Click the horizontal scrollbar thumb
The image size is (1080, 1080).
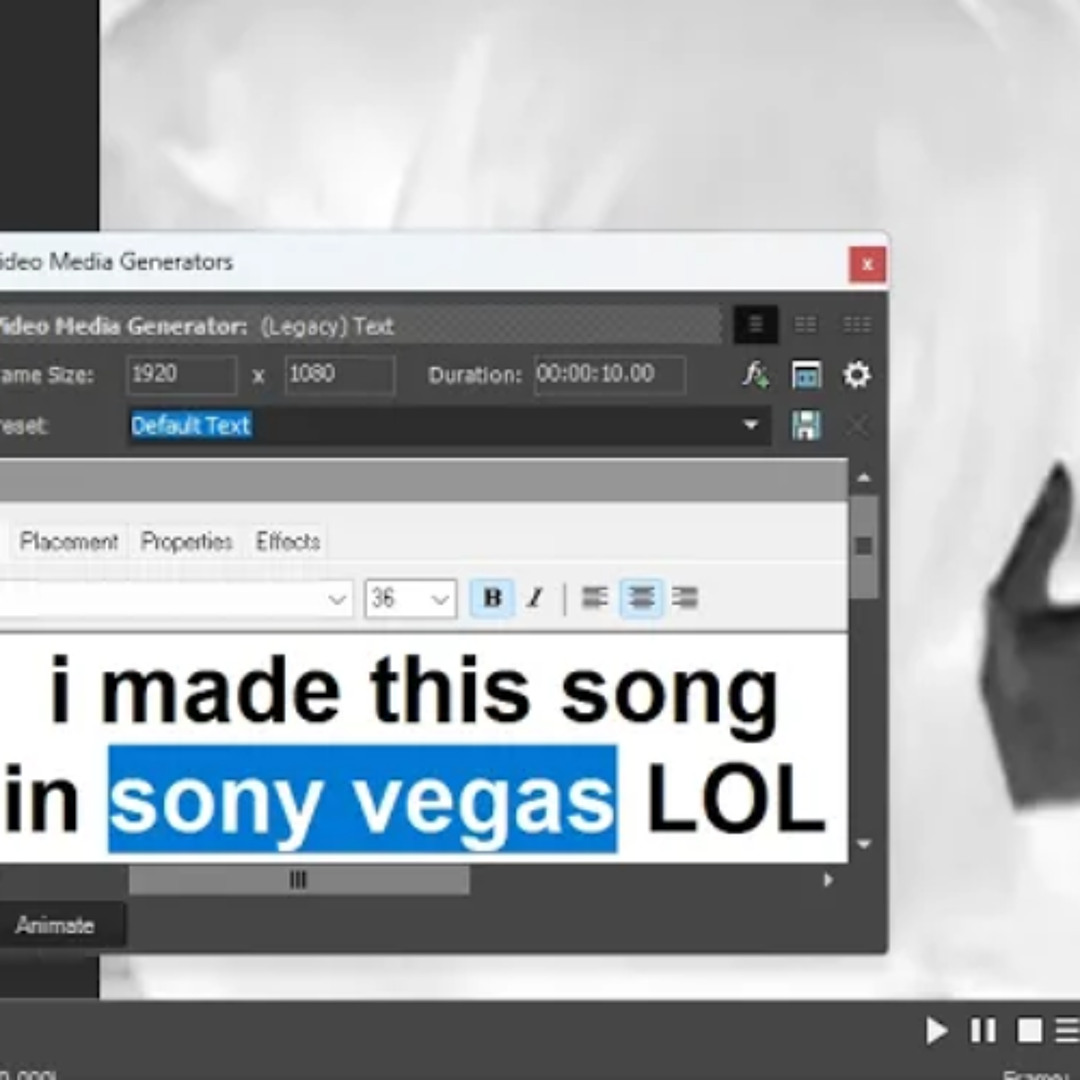[299, 880]
